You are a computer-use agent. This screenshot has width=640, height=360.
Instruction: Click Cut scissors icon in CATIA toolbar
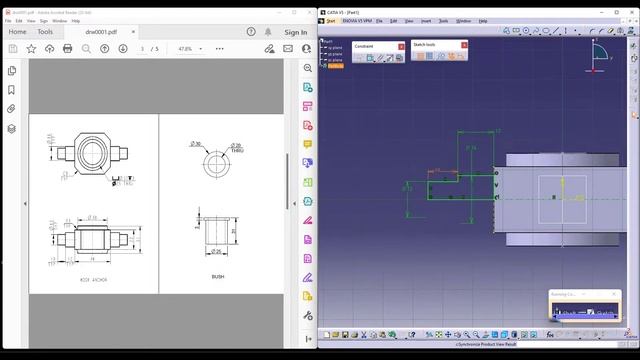coord(364,335)
